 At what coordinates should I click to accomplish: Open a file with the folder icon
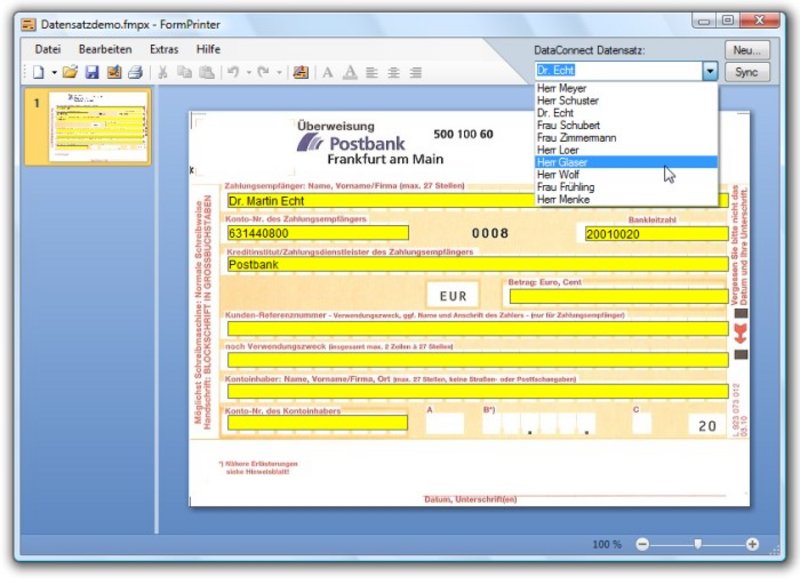[70, 72]
